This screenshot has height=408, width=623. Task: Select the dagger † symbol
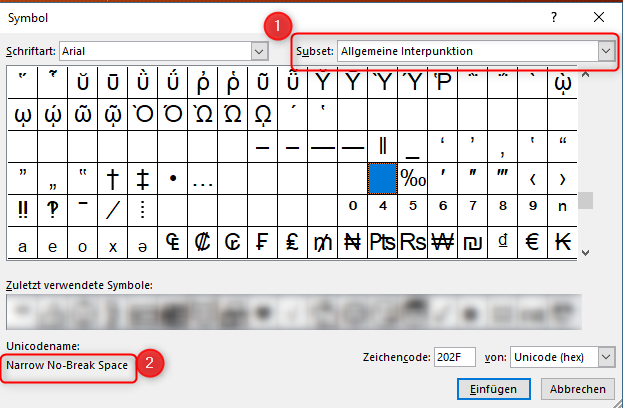pos(113,178)
